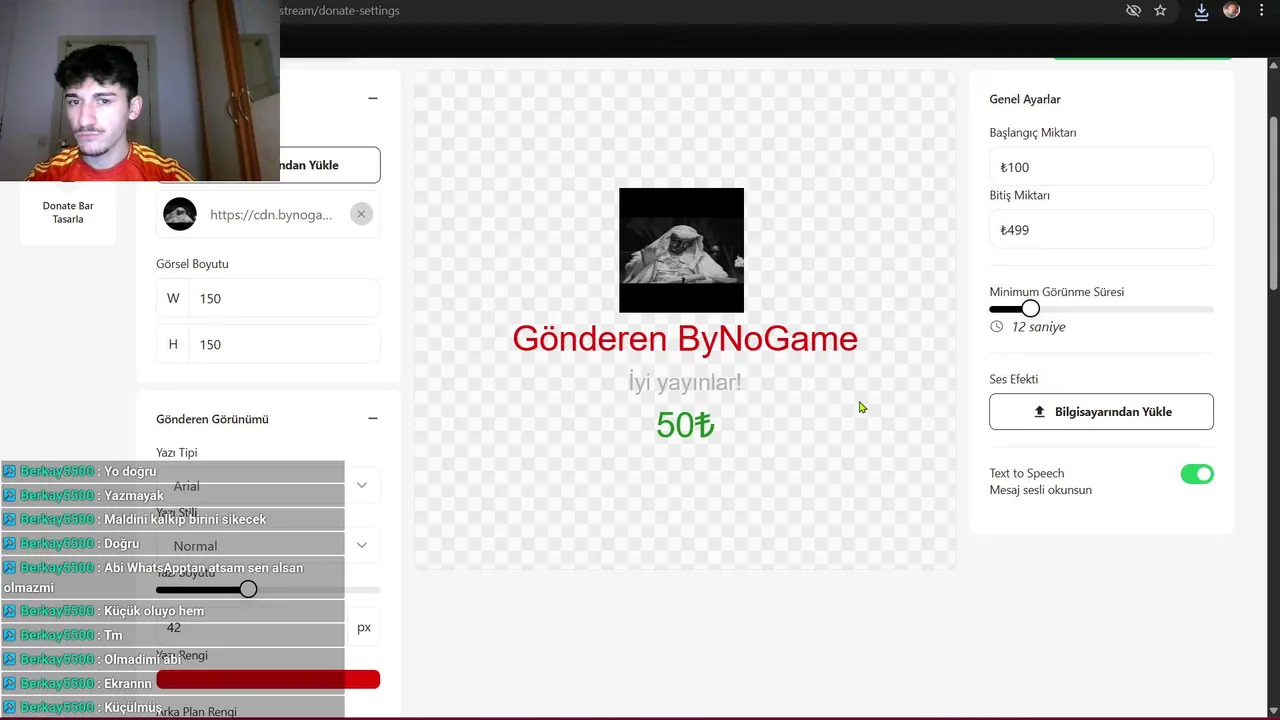Click the Mesaj sesli okunsun label
Viewport: 1280px width, 720px height.
(x=1040, y=490)
